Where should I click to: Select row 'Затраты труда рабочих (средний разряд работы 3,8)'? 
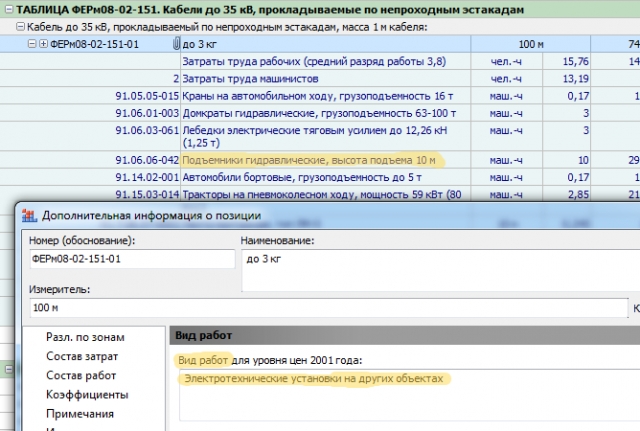click(314, 61)
